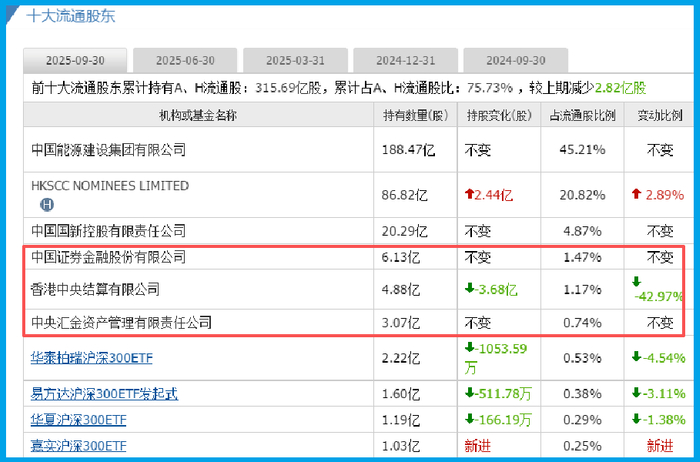Click the 4.87% share ratio
The width and height of the screenshot is (700, 462).
tap(582, 231)
